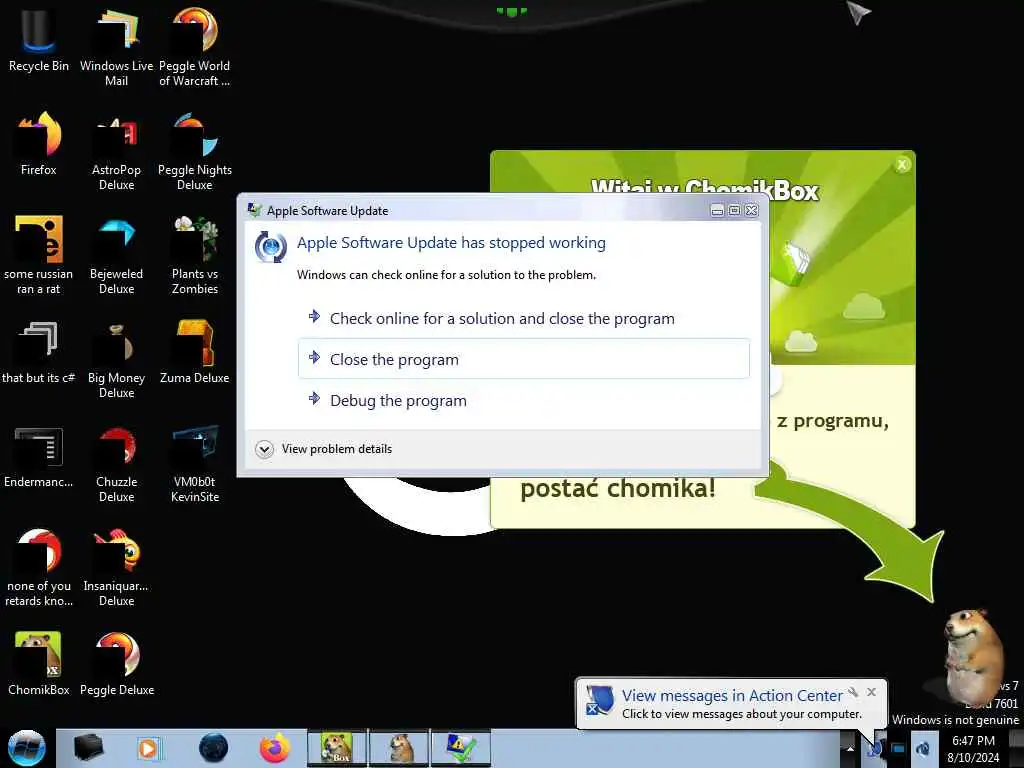Viewport: 1024px width, 768px height.
Task: Select the Peggle World of Warcraft icon
Action: (195, 46)
